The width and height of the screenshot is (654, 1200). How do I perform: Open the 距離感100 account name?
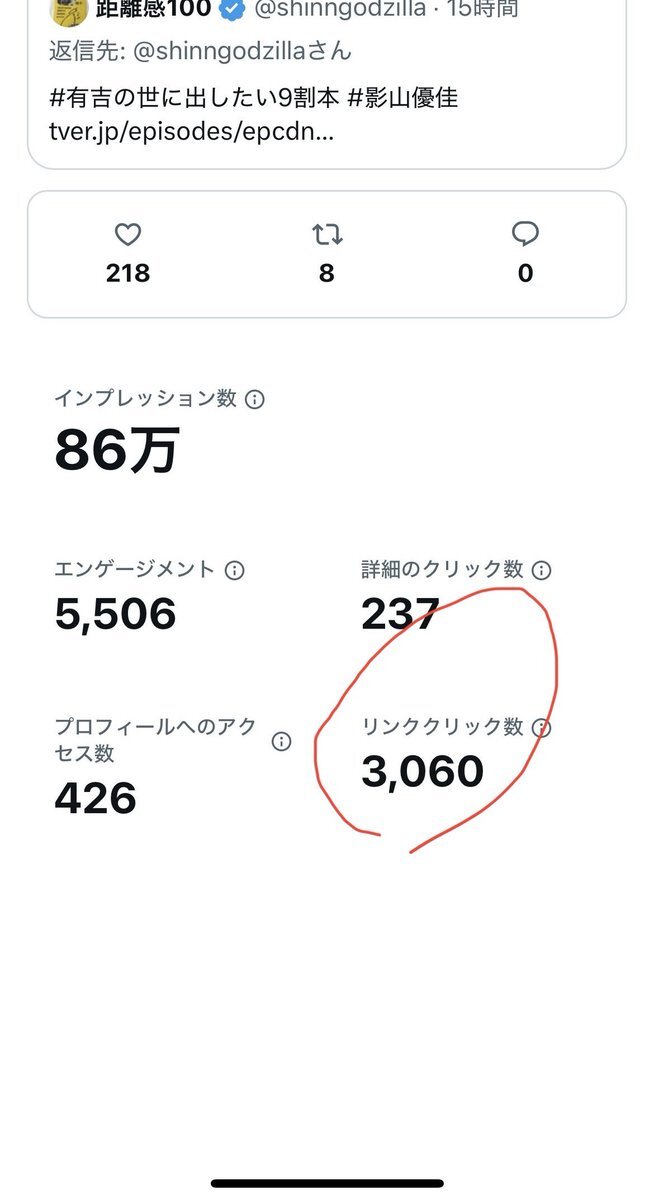(153, 10)
